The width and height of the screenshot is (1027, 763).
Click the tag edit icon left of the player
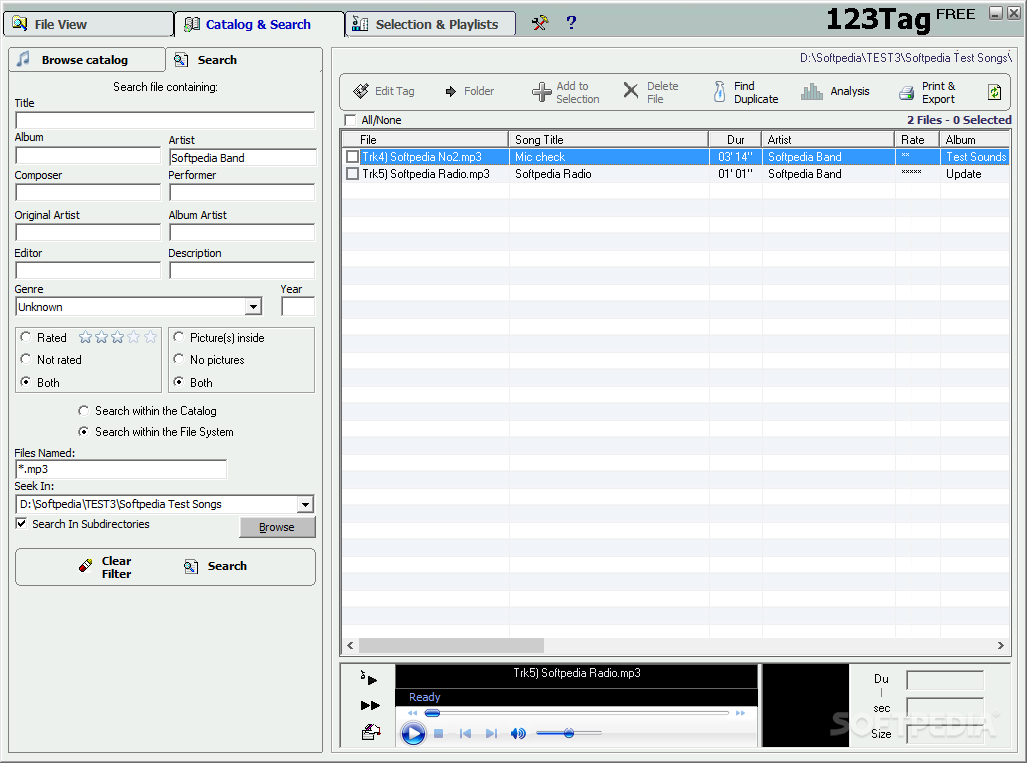click(x=371, y=732)
